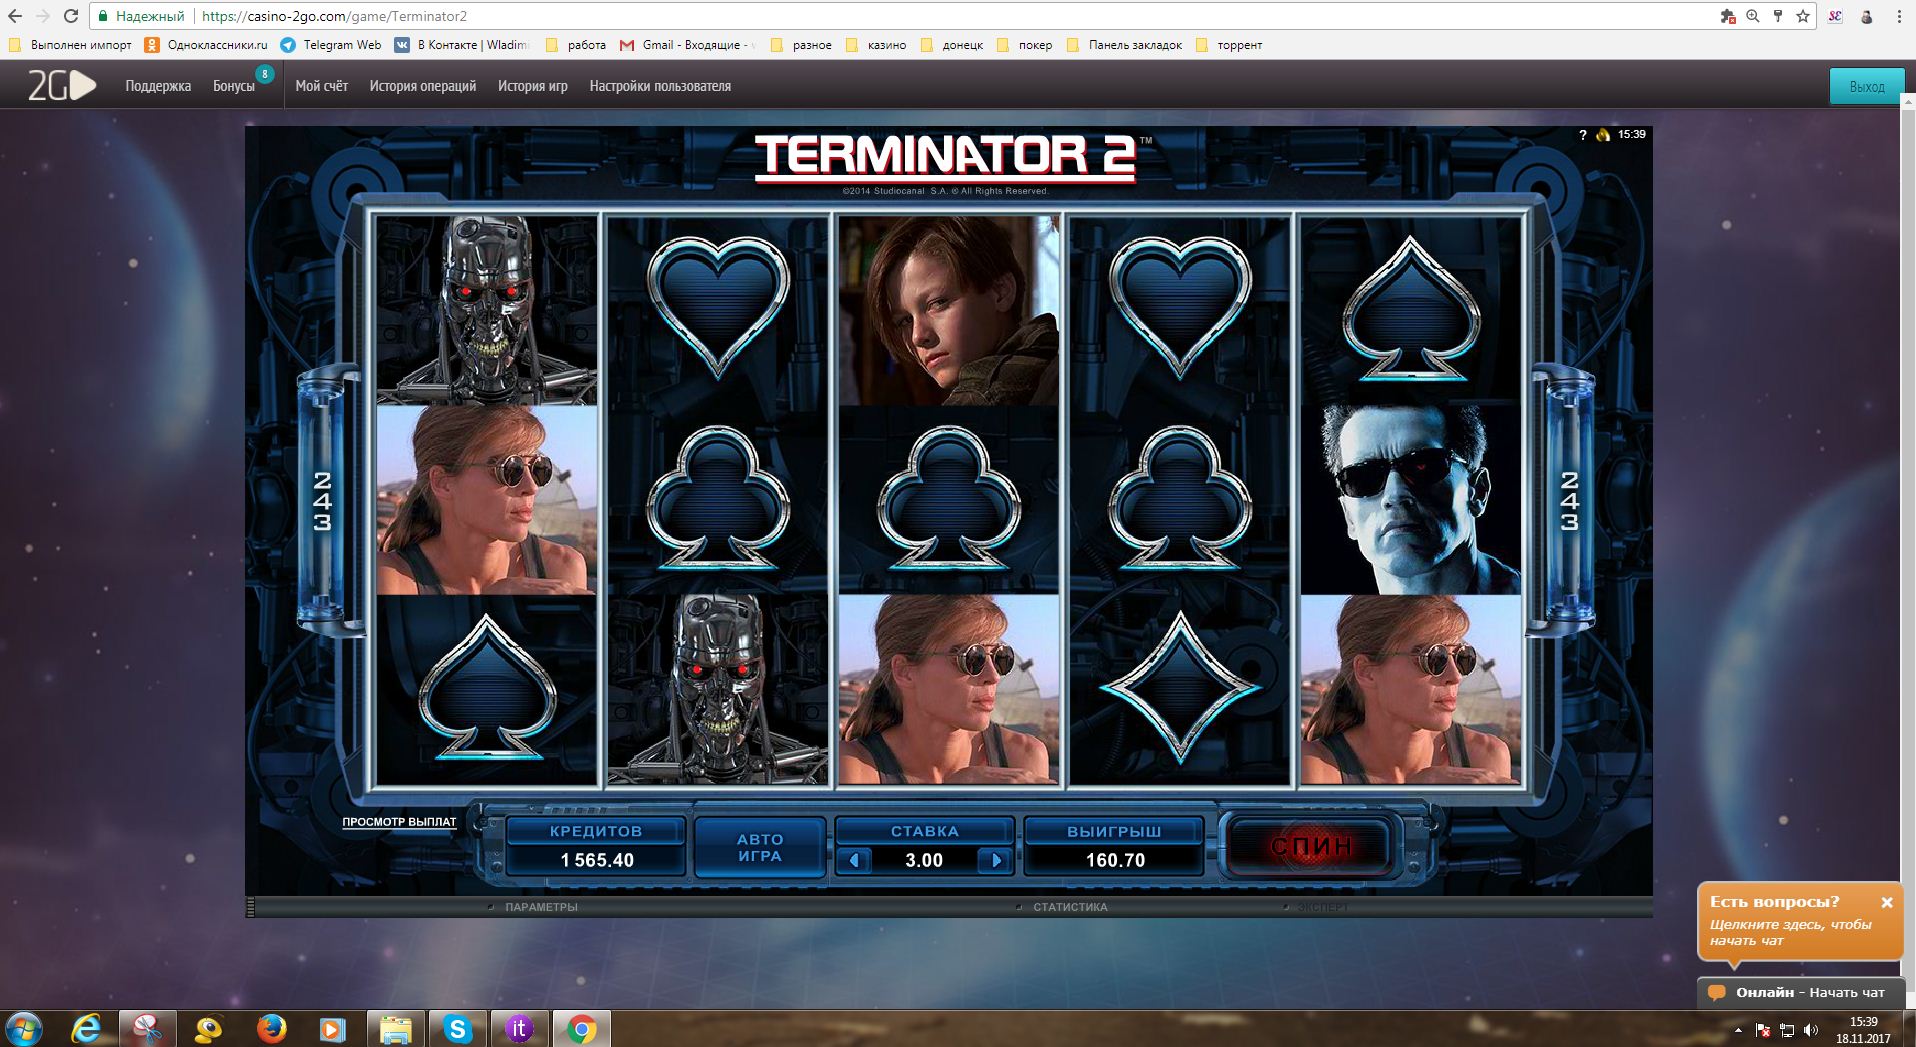
Task: Click the saved password key icon
Action: pyautogui.click(x=1778, y=16)
